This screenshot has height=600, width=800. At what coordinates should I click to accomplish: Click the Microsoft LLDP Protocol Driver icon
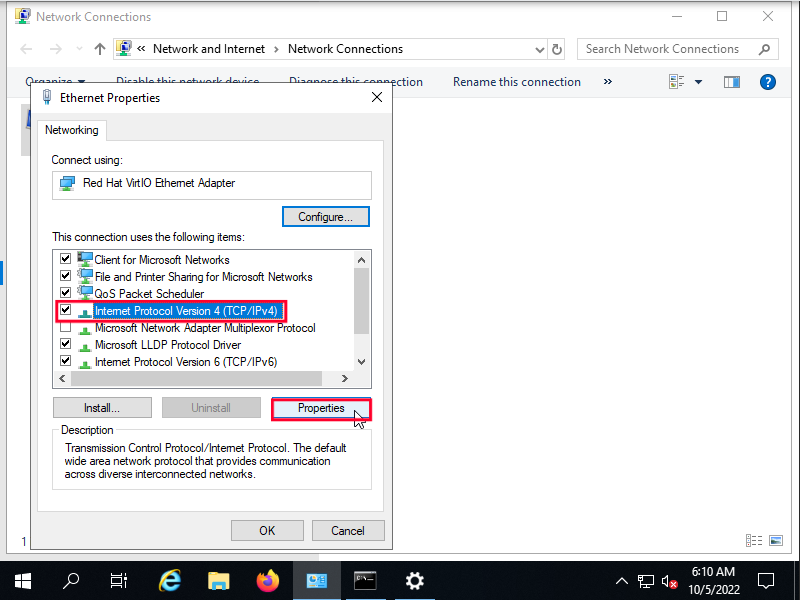pos(85,347)
